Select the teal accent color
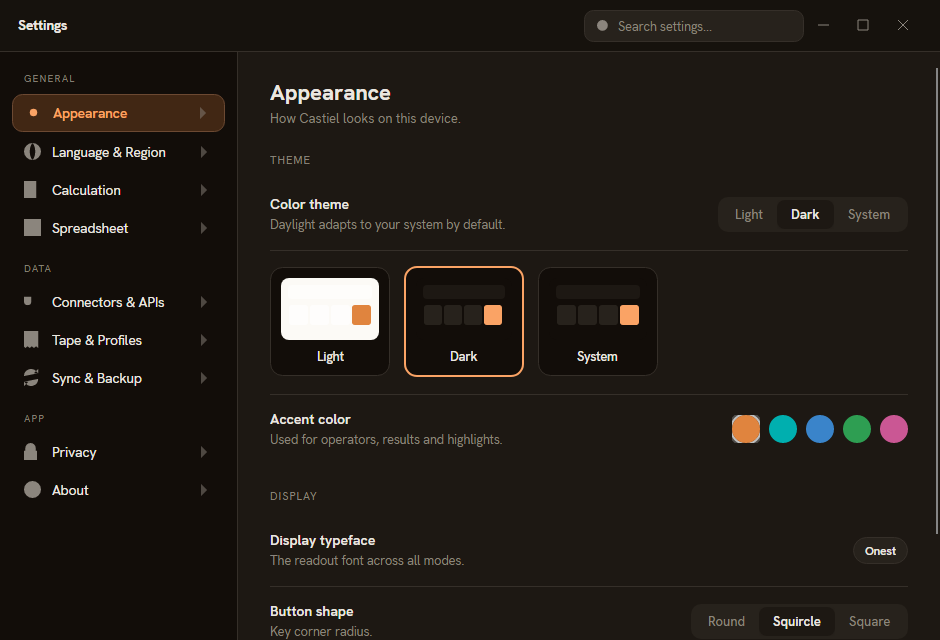Image resolution: width=940 pixels, height=640 pixels. pos(783,429)
